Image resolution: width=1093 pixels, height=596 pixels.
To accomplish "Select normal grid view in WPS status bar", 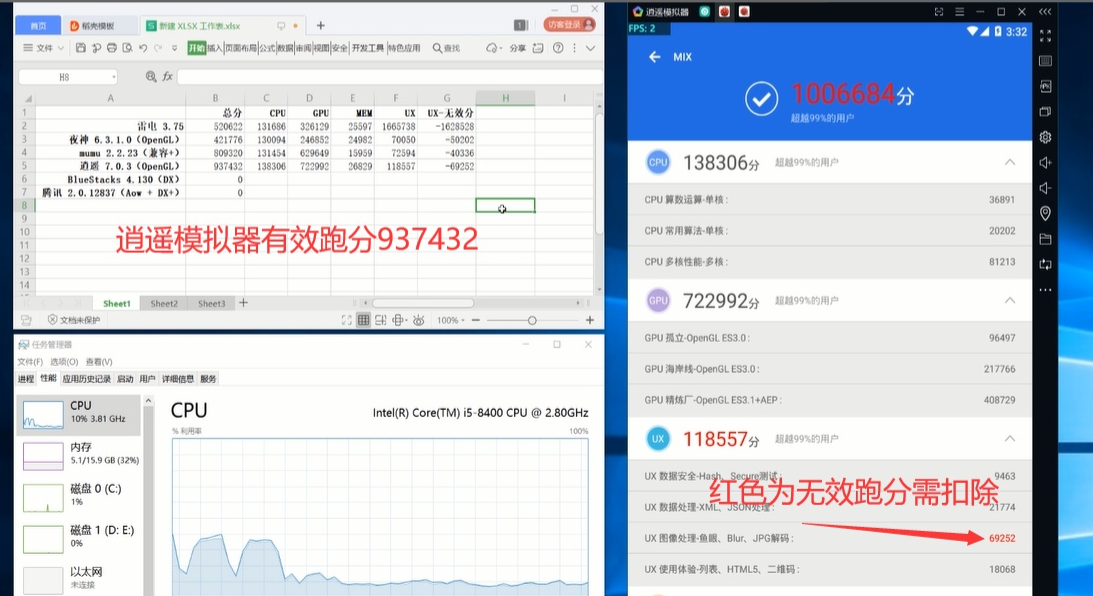I will pyautogui.click(x=363, y=320).
